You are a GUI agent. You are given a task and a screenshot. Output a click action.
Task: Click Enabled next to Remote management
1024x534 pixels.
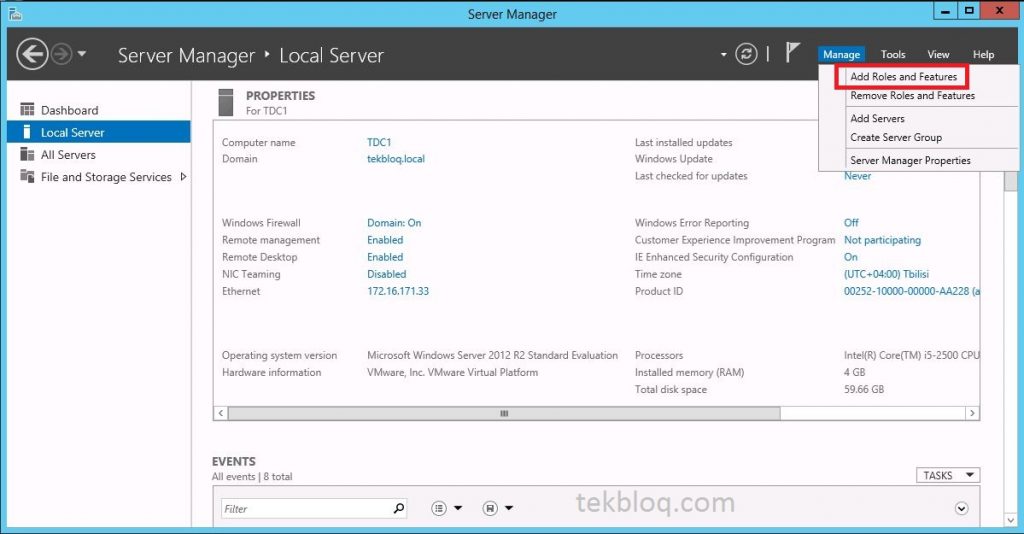[385, 240]
